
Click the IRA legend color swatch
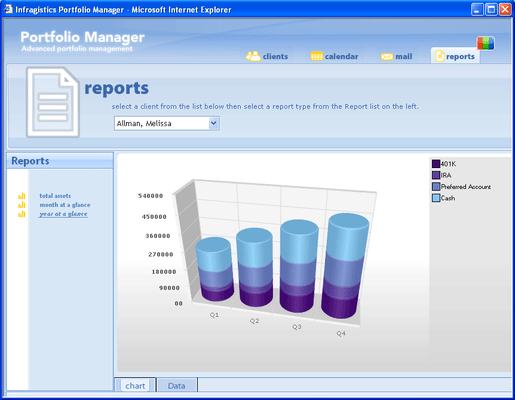pos(436,175)
